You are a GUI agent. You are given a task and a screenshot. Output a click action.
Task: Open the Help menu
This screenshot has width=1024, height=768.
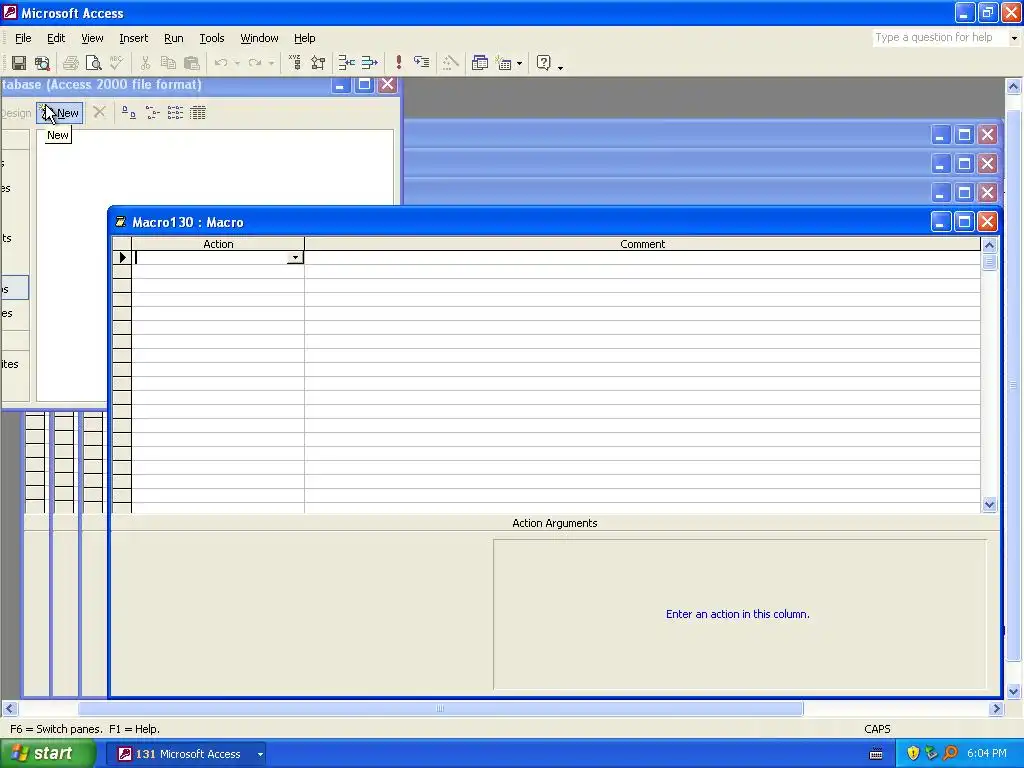click(304, 38)
